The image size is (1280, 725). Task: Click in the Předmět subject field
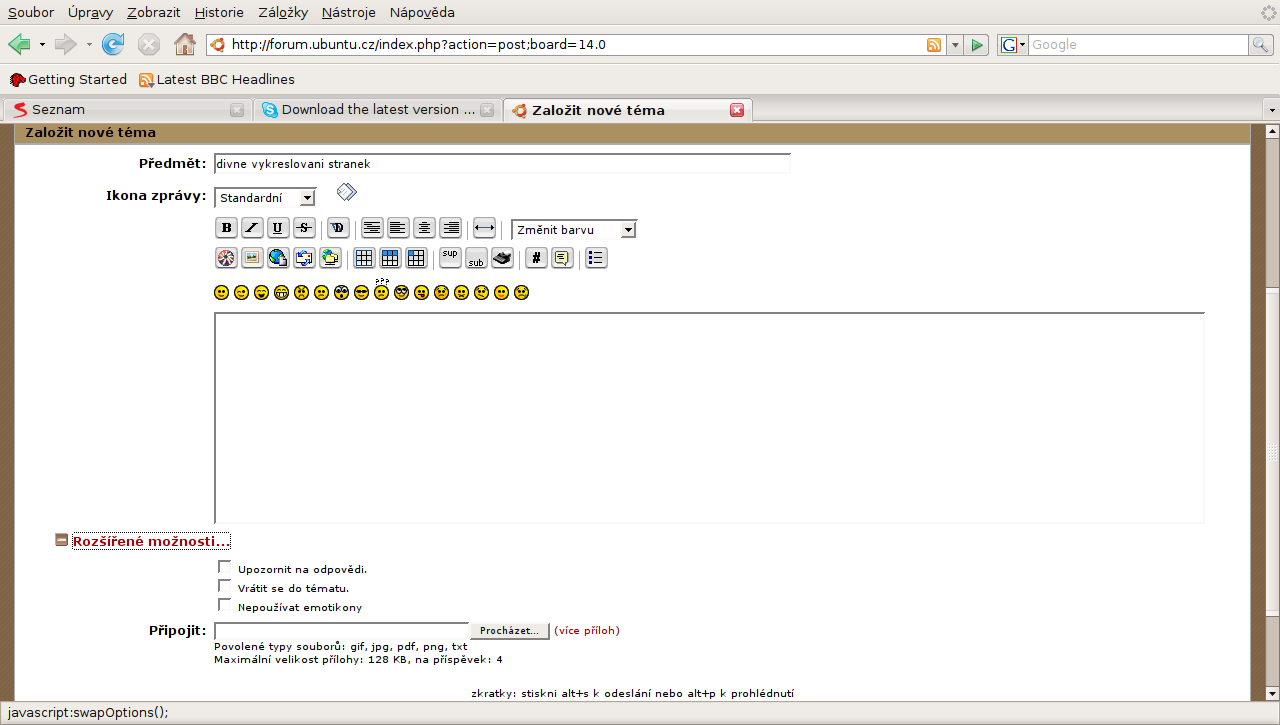click(x=501, y=164)
